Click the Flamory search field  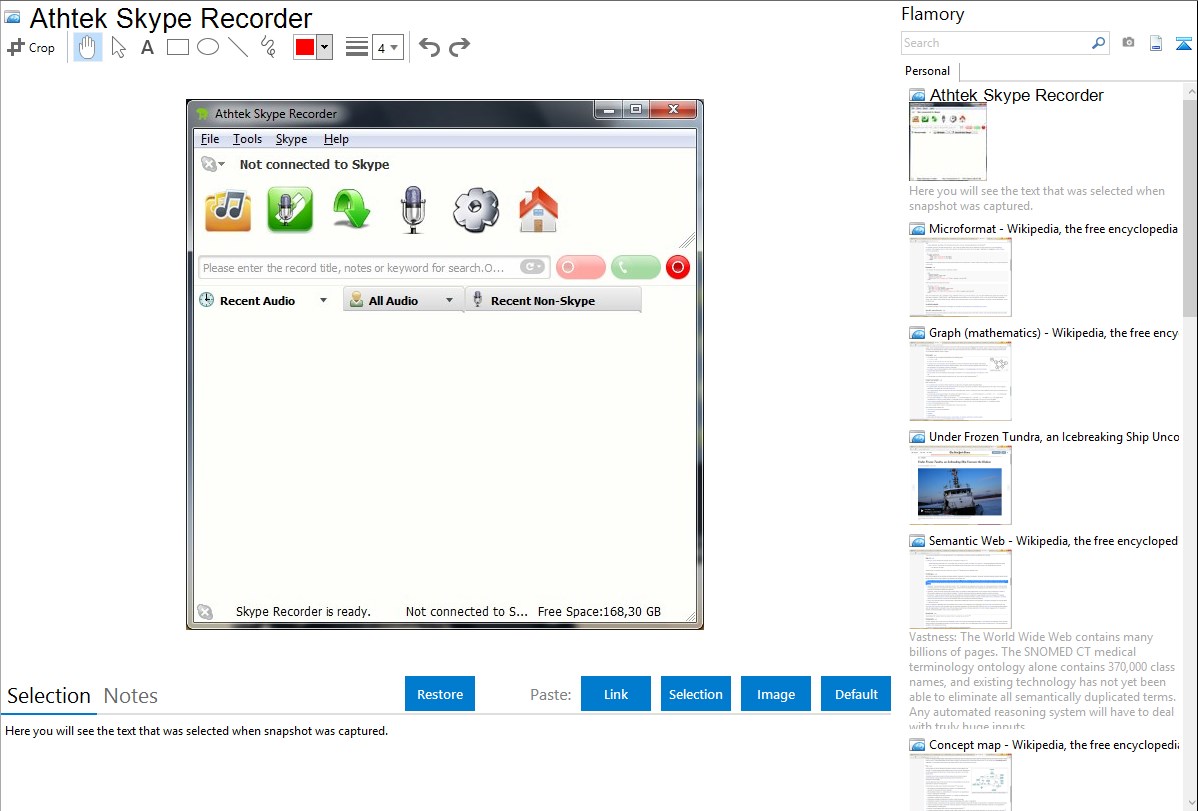coord(996,43)
